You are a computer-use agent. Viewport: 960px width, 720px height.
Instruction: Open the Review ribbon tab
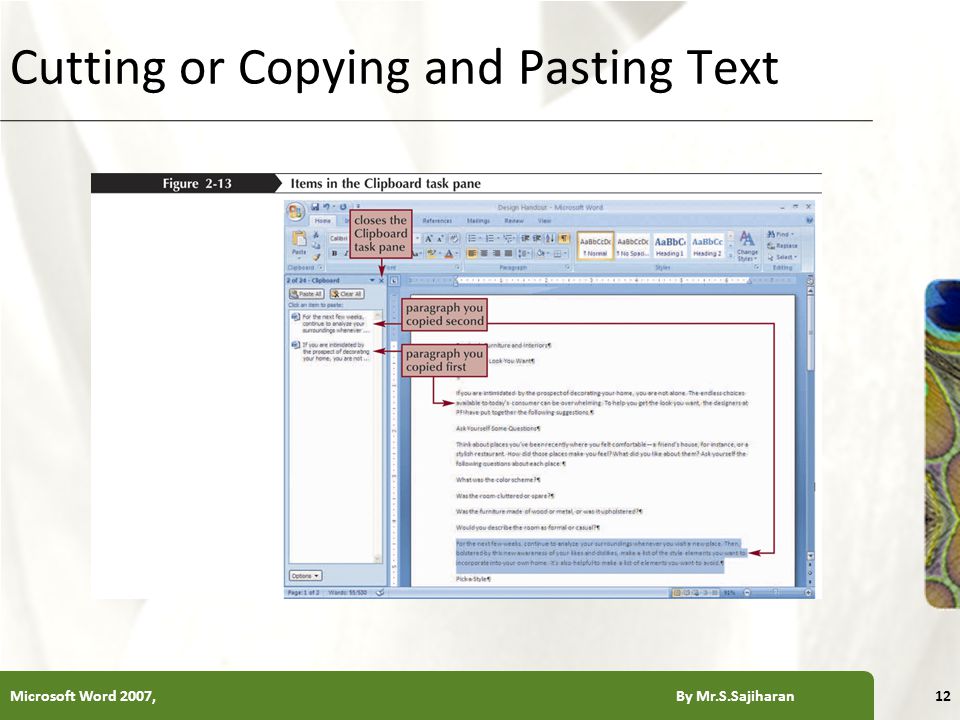coord(513,220)
